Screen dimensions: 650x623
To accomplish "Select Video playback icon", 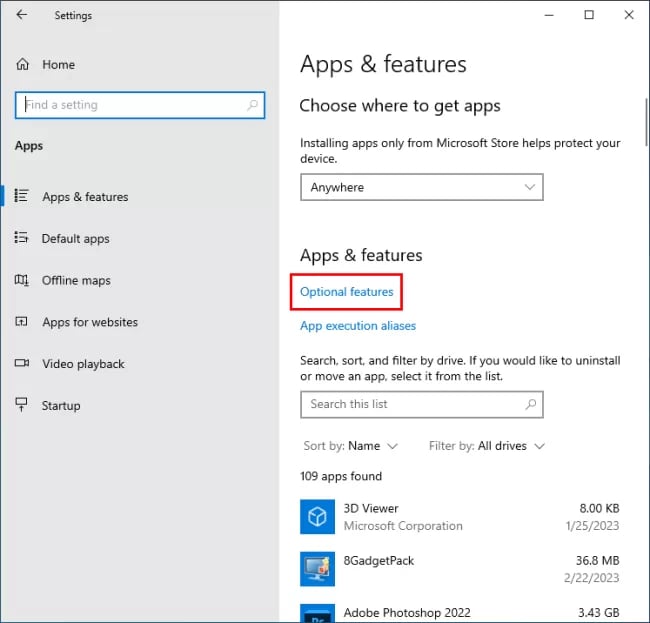I will pyautogui.click(x=22, y=363).
